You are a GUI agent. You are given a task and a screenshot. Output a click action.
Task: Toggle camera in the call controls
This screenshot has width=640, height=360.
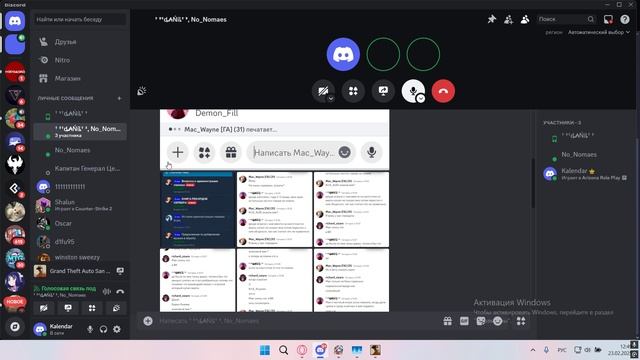click(x=322, y=91)
